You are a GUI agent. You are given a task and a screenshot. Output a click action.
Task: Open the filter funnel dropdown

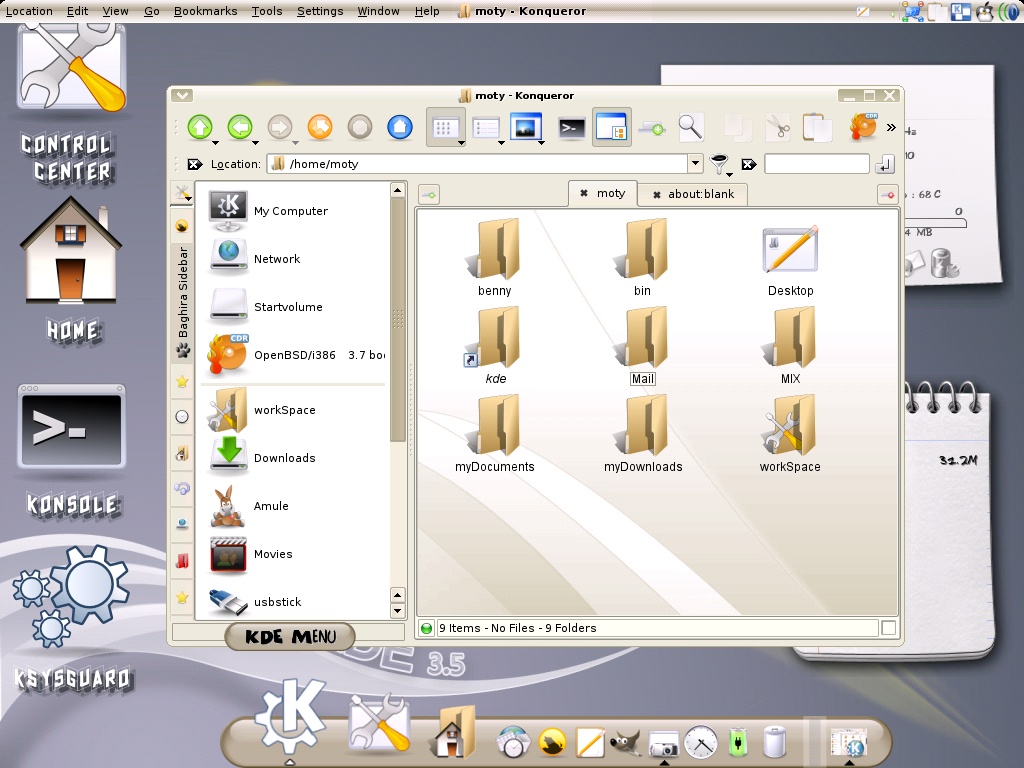(729, 174)
